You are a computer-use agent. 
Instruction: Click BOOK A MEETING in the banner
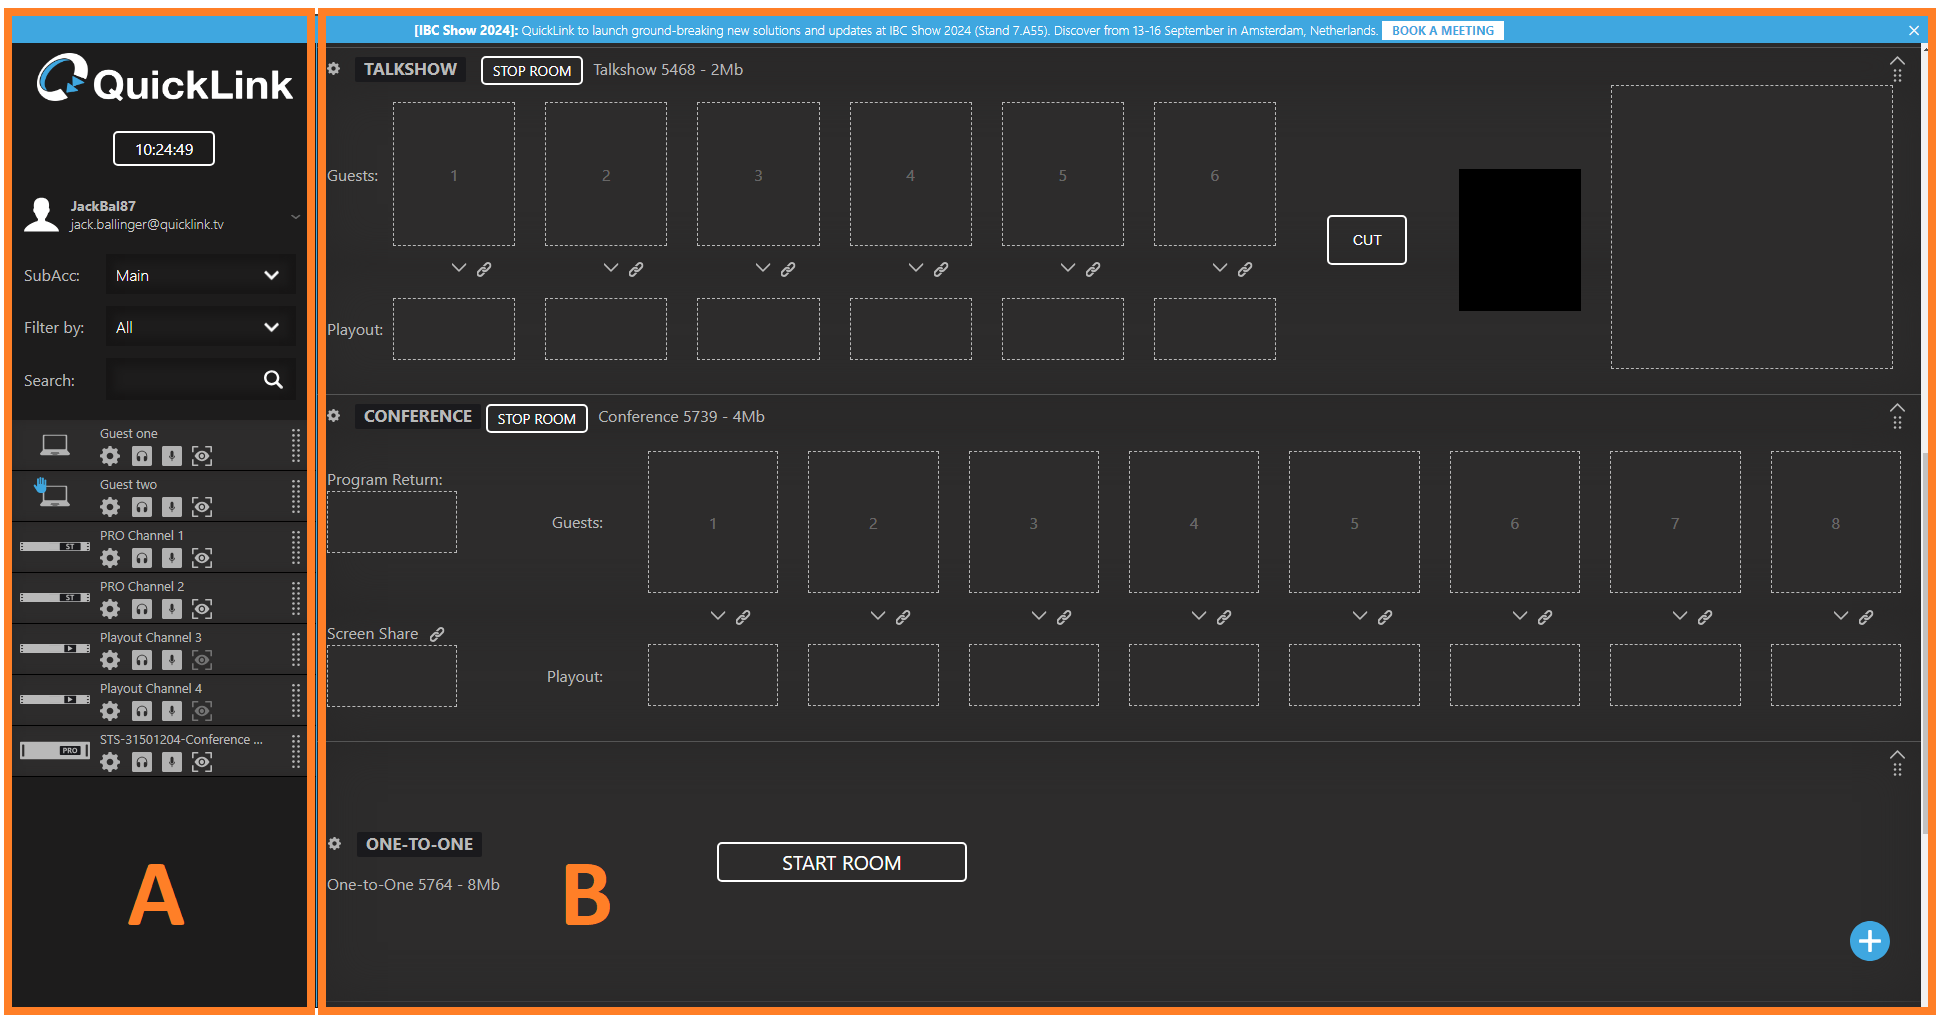(x=1442, y=31)
